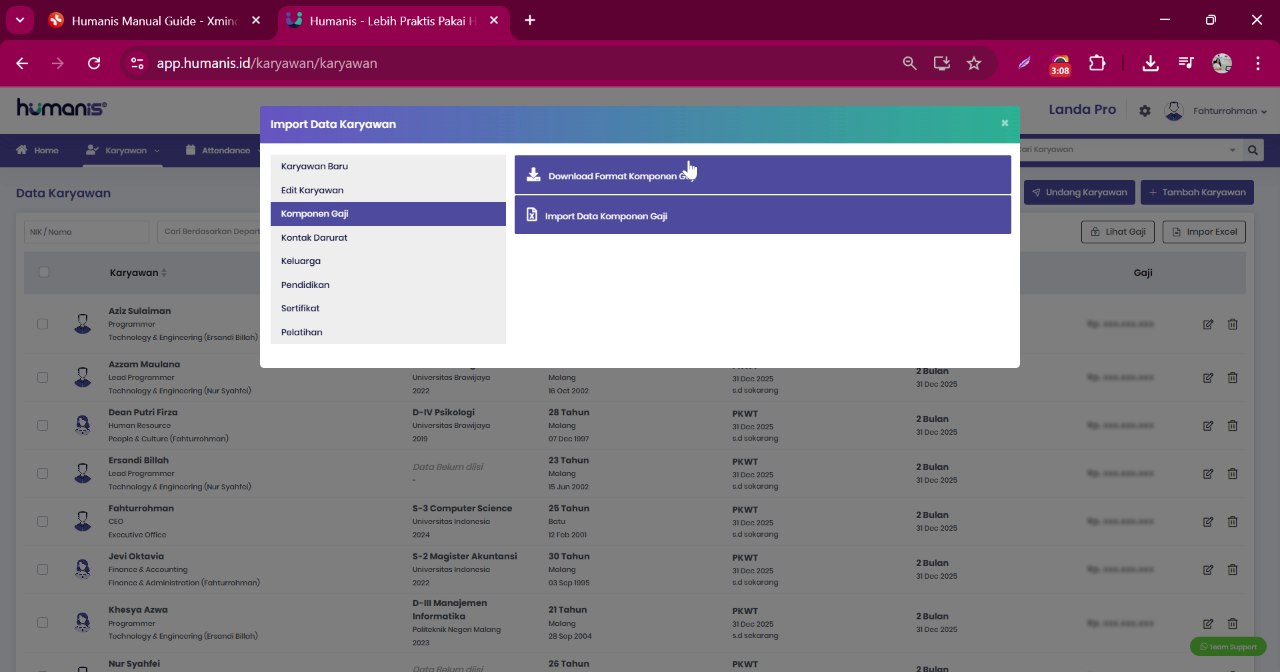Select Edit Karyawan import option

click(x=388, y=190)
